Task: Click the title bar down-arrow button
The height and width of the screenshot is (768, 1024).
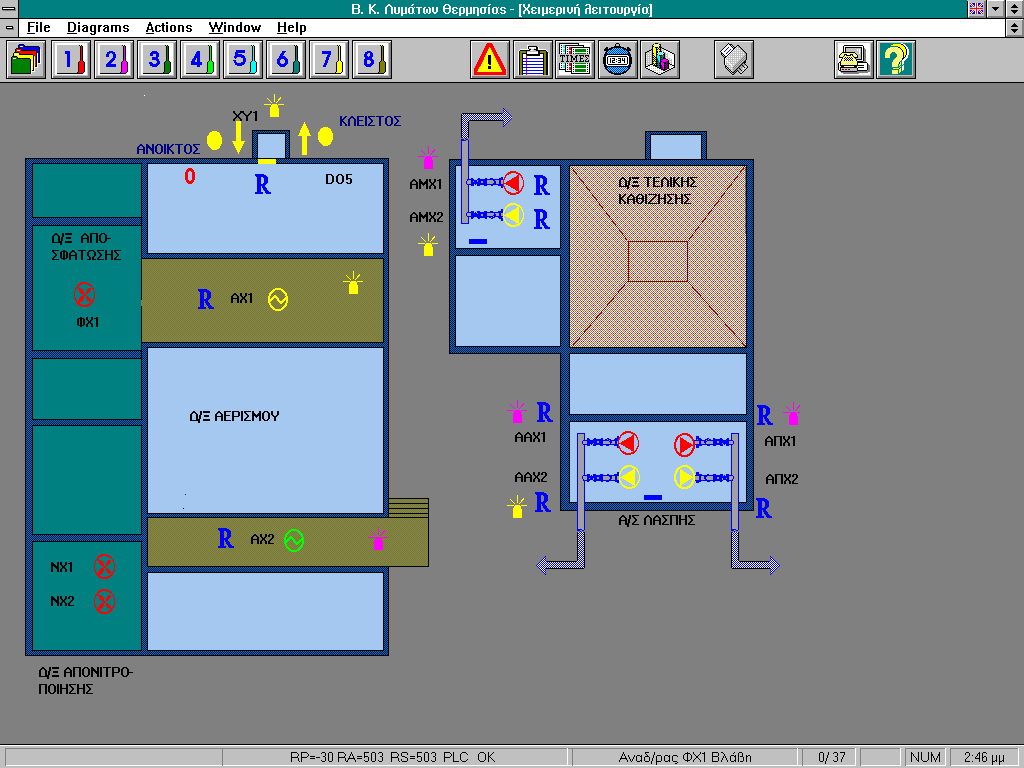Action: (x=995, y=8)
